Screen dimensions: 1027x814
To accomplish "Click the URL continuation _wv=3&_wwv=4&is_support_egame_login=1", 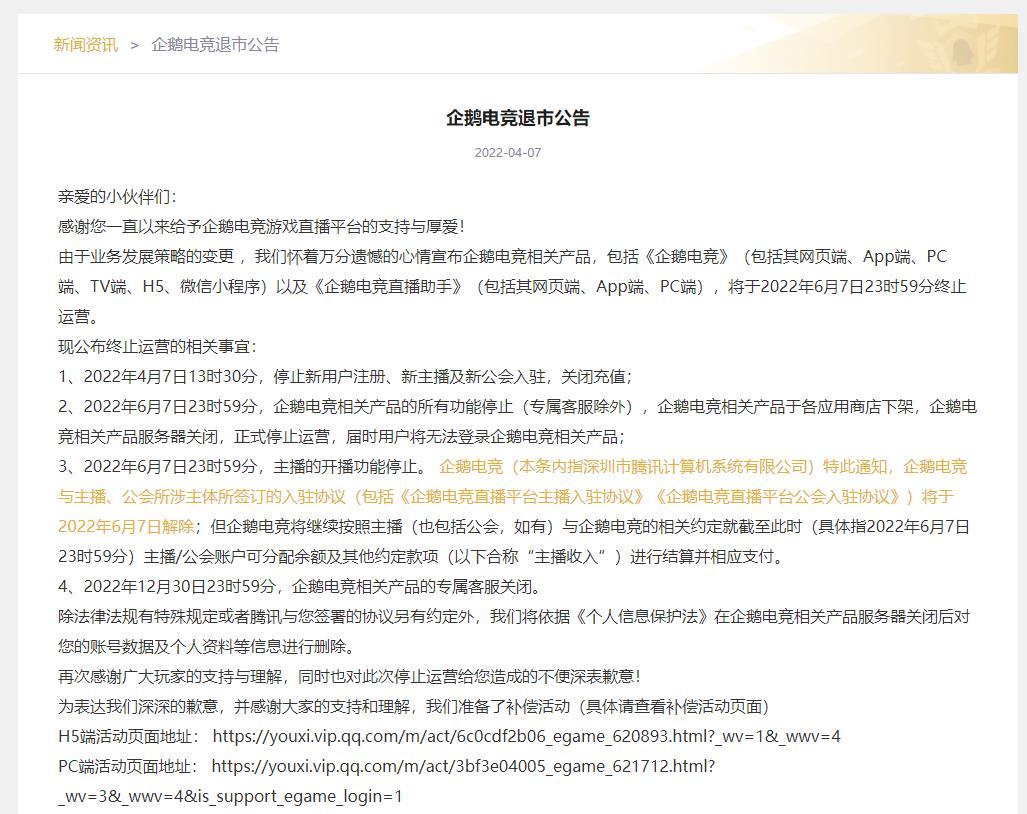I will tap(230, 796).
